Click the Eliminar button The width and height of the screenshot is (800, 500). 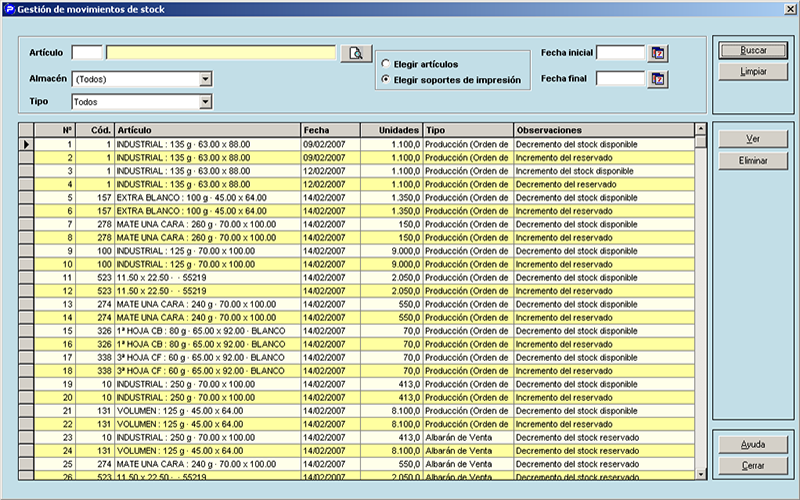click(753, 160)
